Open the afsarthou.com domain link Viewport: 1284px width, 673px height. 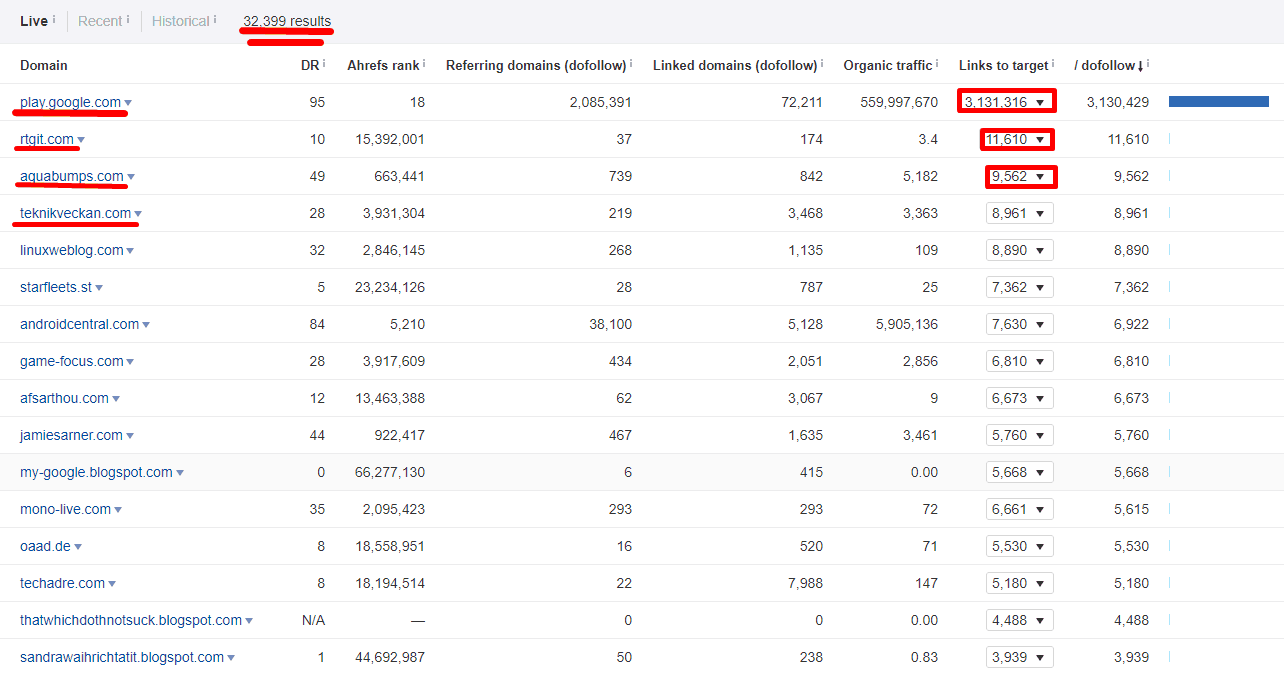[64, 398]
